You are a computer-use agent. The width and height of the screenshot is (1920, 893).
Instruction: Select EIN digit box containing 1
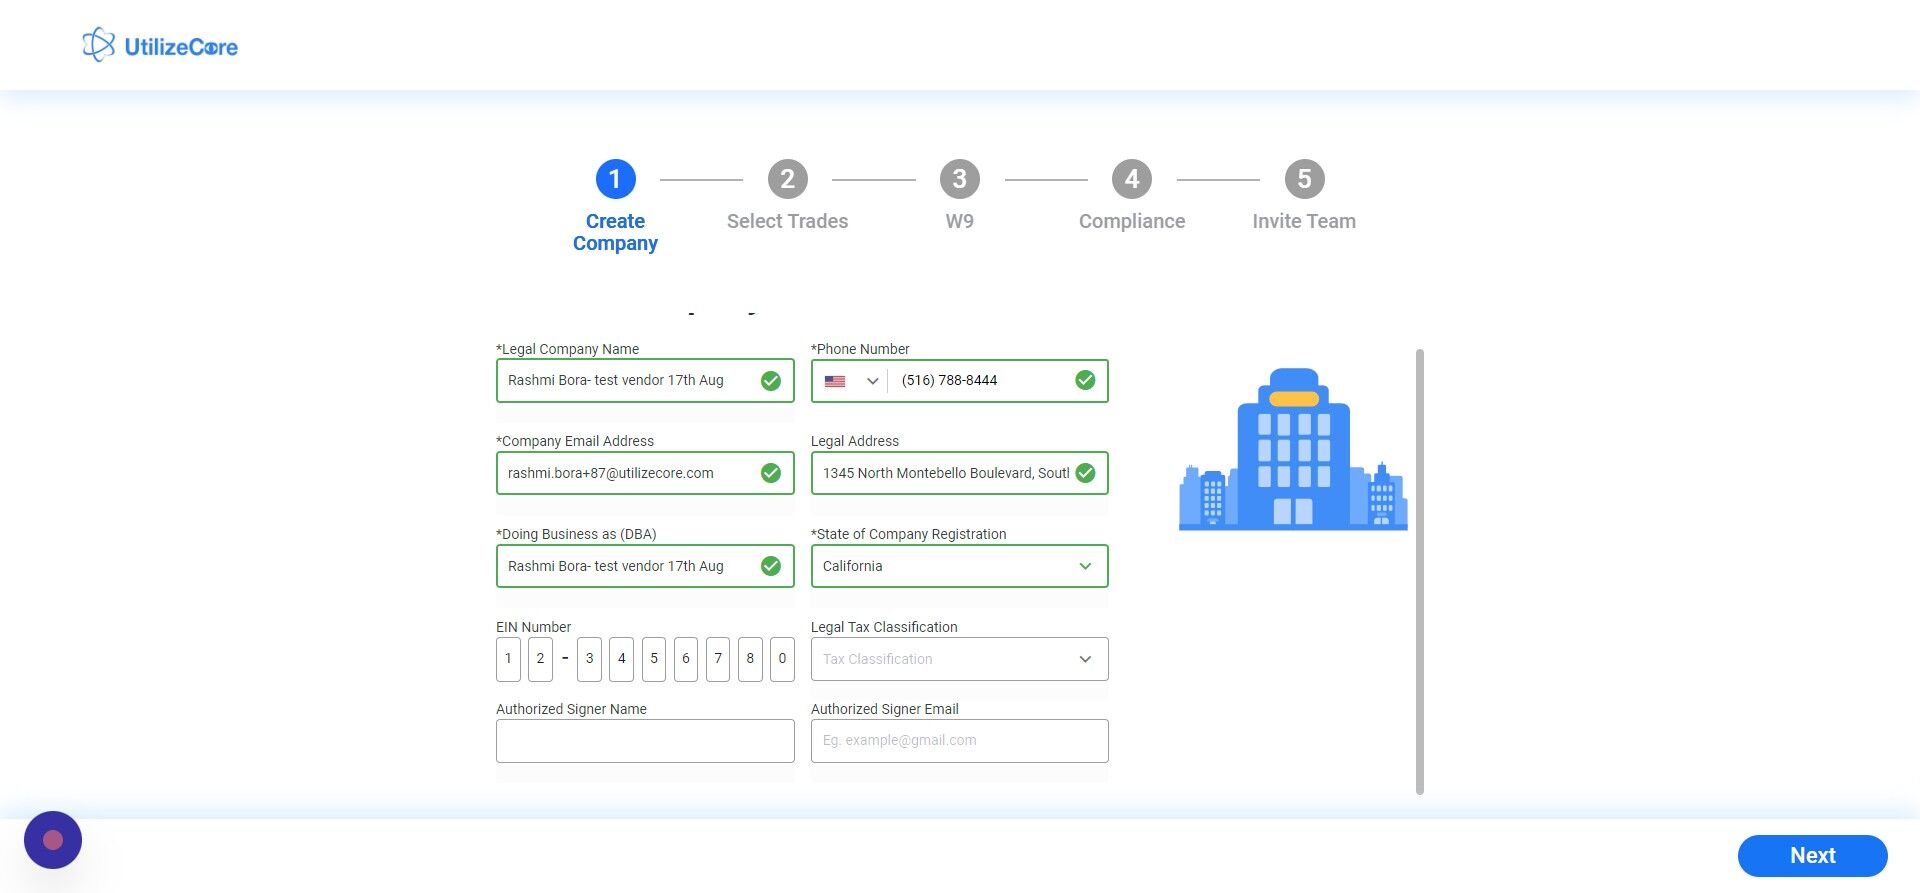coord(508,659)
